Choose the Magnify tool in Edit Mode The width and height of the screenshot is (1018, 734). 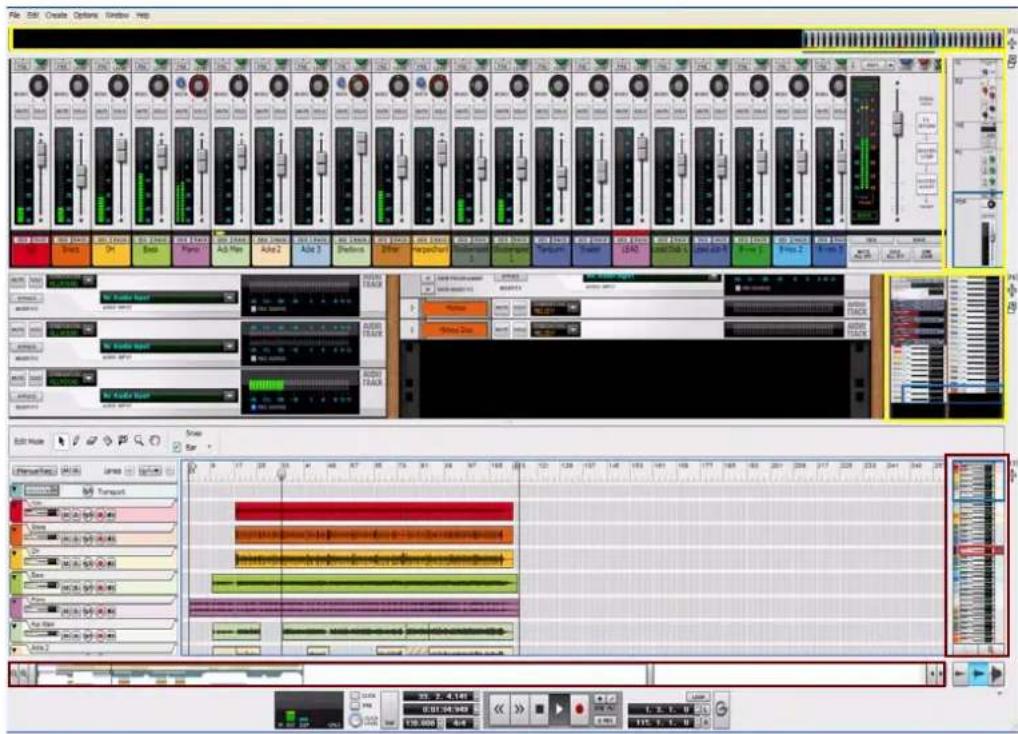[x=139, y=439]
